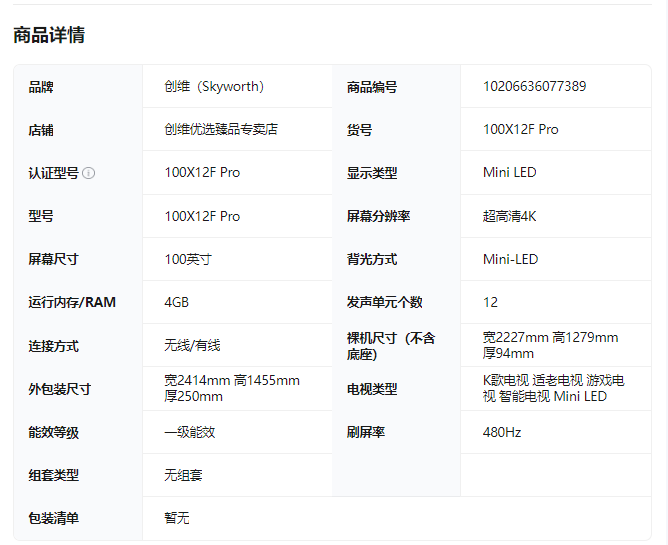This screenshot has height=545, width=668.
Task: Click the 无组套 bundle type value
Action: pyautogui.click(x=183, y=475)
